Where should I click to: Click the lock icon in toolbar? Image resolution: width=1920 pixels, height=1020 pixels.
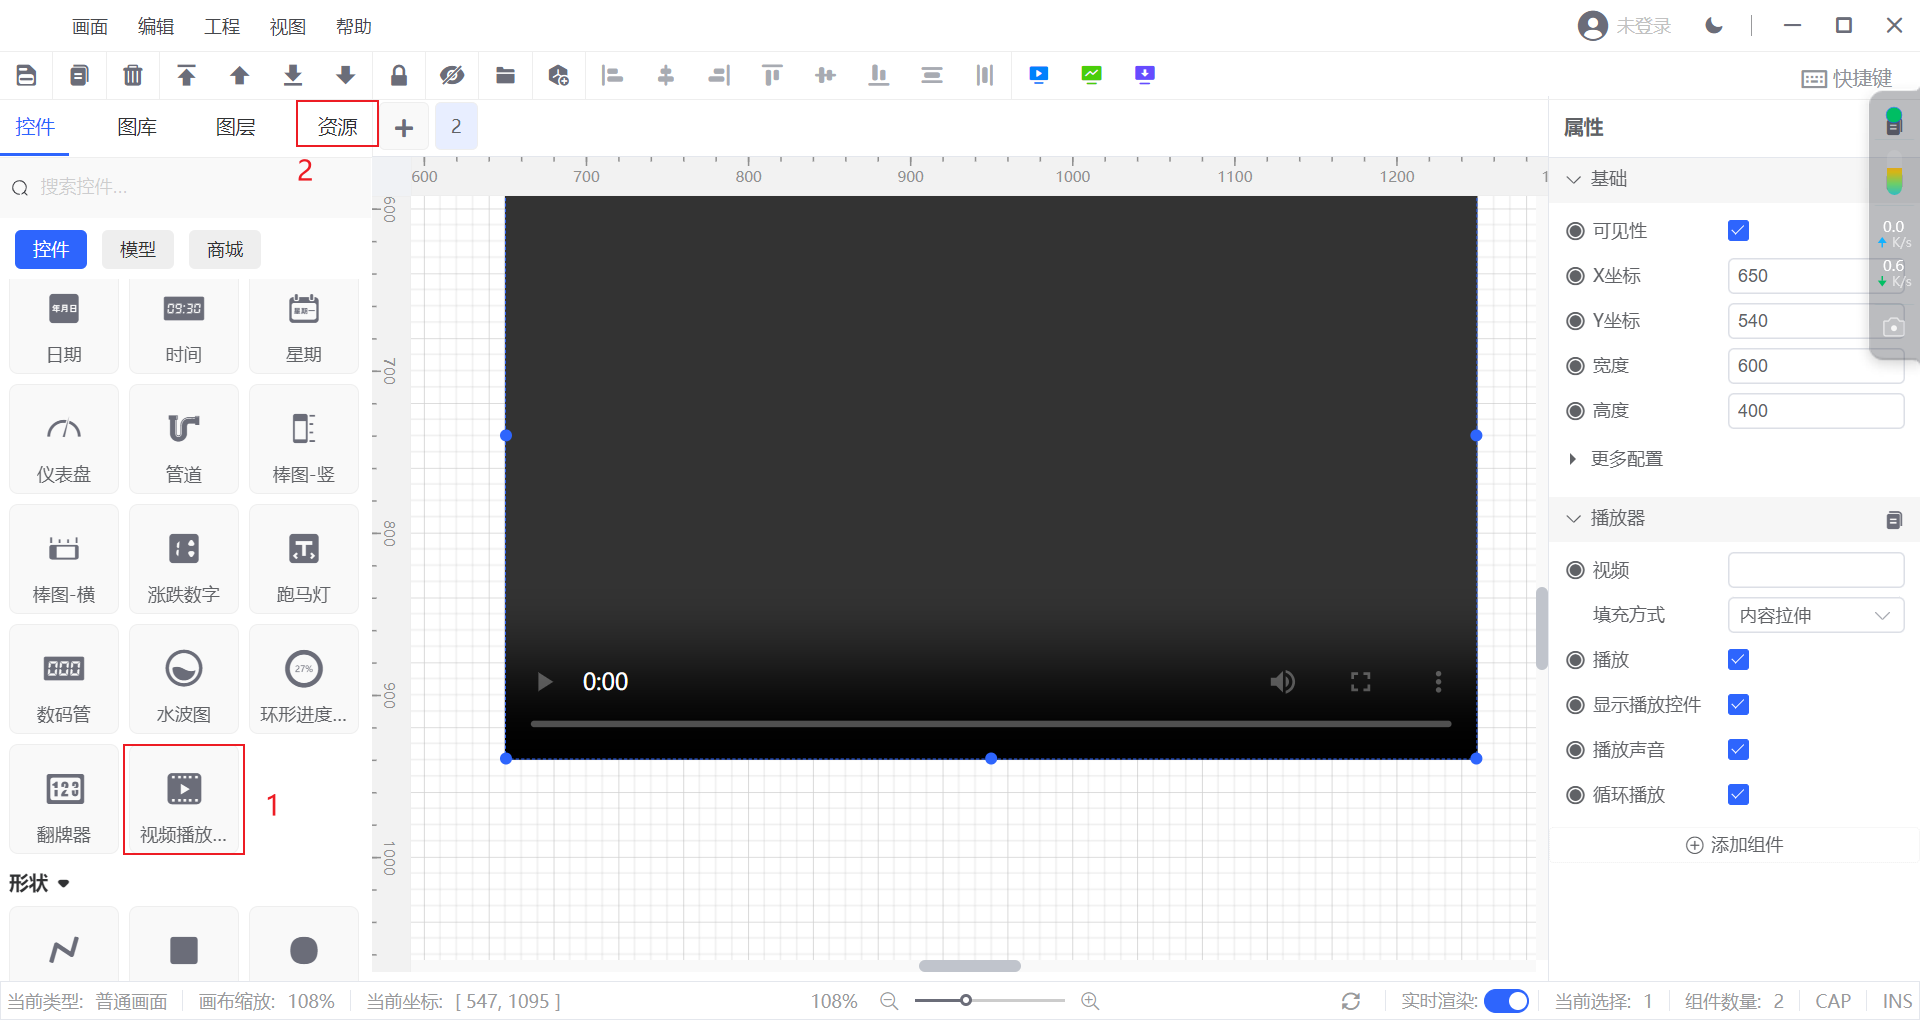pyautogui.click(x=399, y=75)
